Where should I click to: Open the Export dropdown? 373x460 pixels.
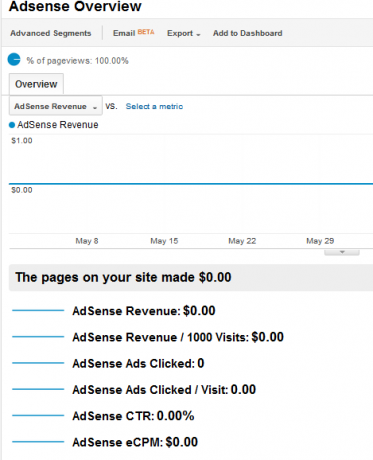183,33
